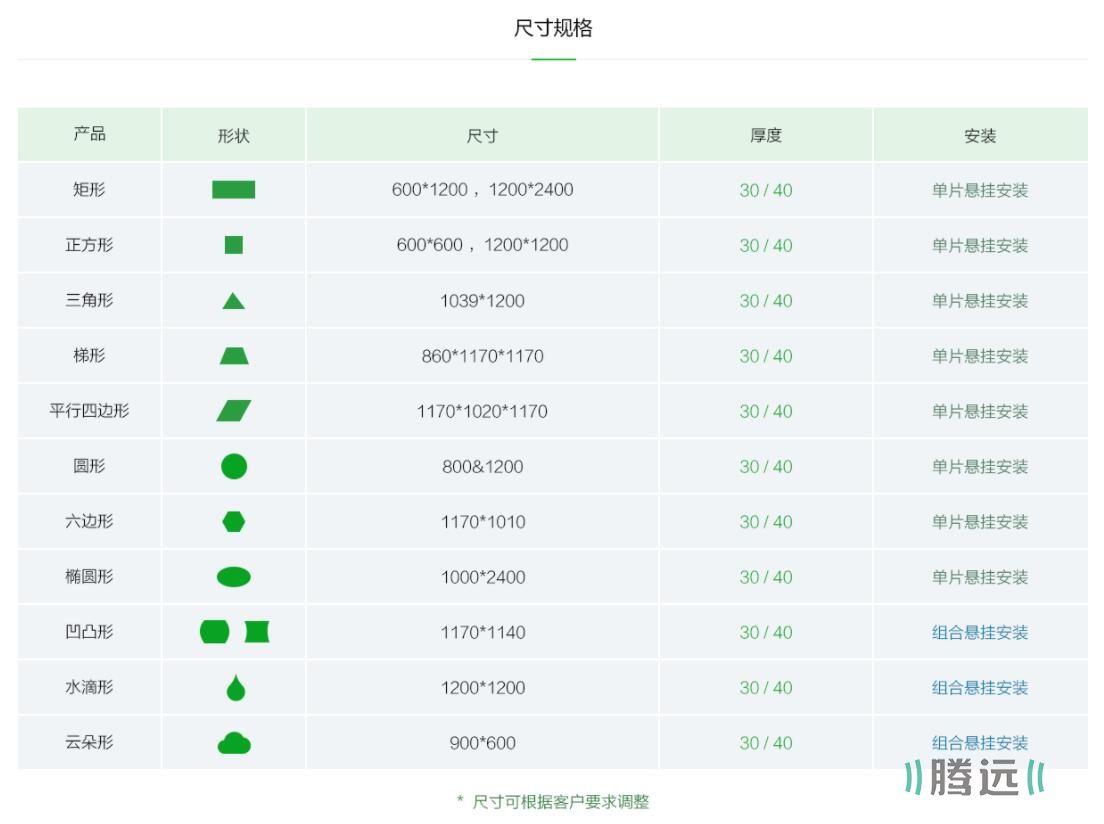Click 单片悬挂安装 in the 矩形 row

(979, 190)
